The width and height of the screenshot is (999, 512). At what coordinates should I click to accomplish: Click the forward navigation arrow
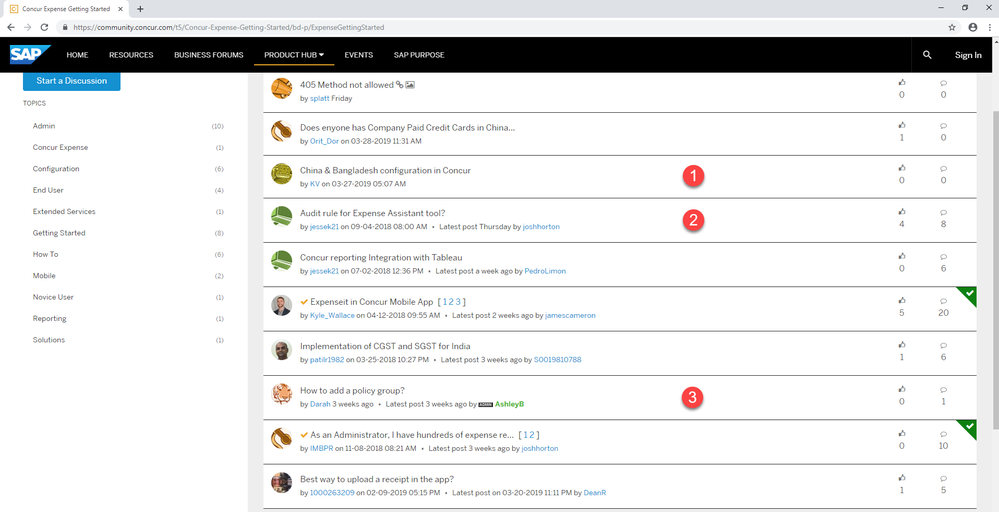pyautogui.click(x=27, y=27)
